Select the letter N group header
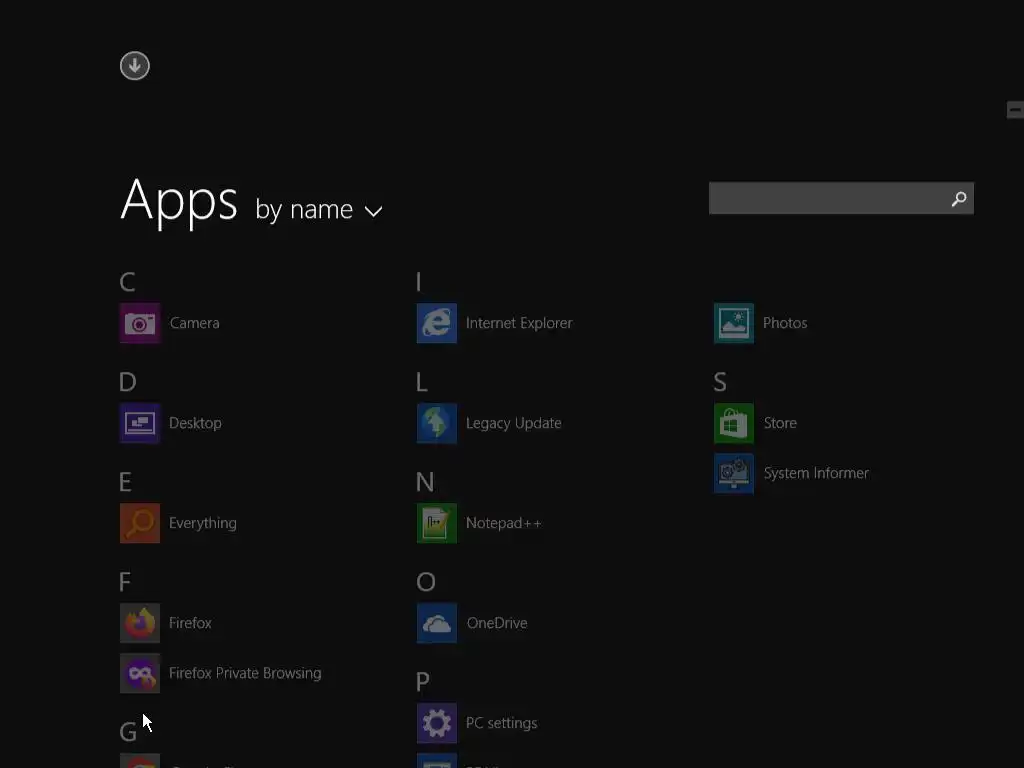 (x=425, y=482)
